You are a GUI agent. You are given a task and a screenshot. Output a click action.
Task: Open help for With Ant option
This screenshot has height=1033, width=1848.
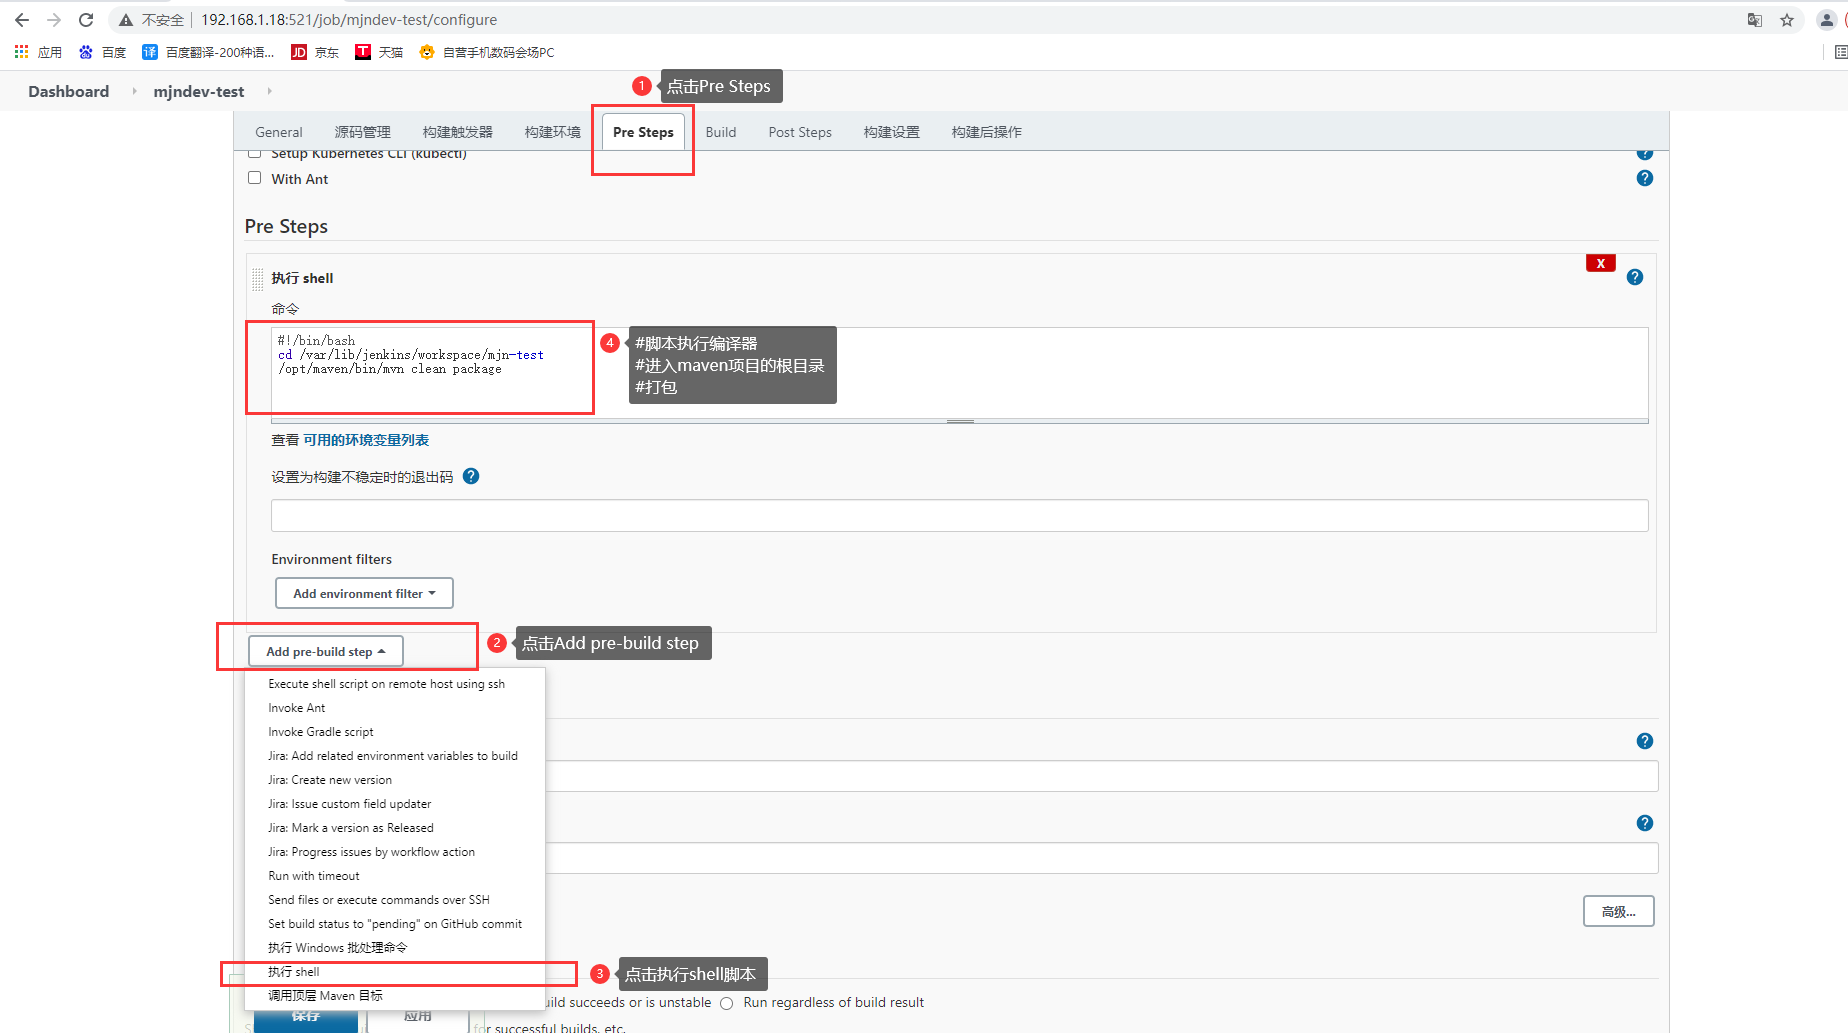click(1645, 178)
